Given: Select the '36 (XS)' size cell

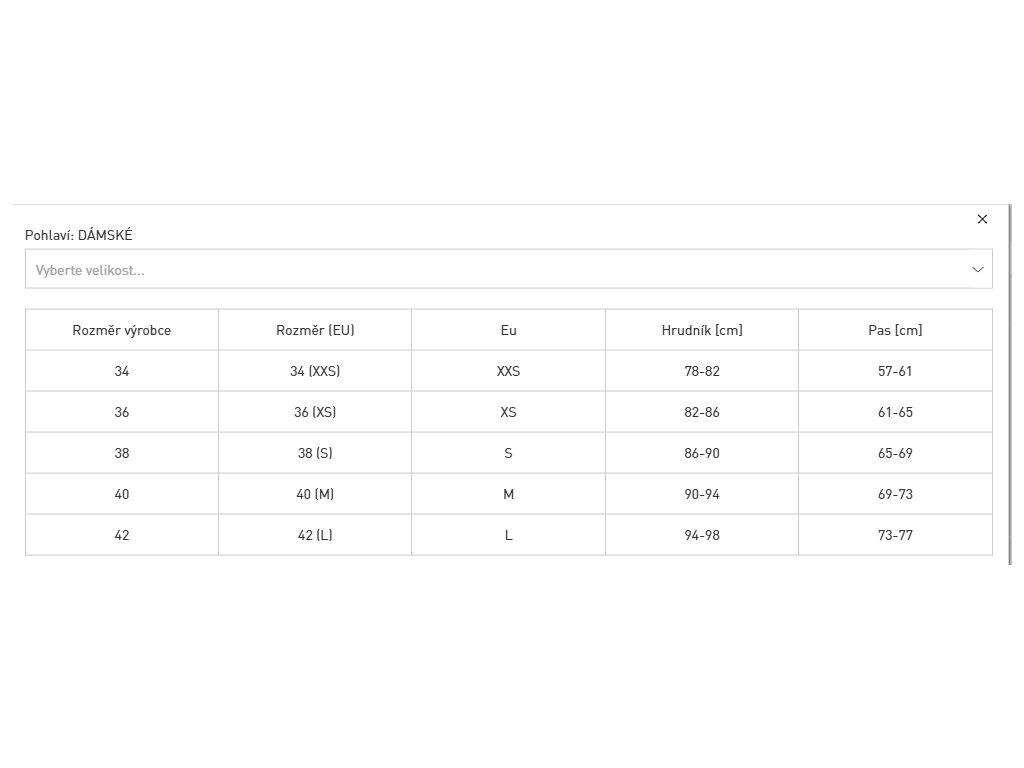Looking at the screenshot, I should click(x=315, y=412).
